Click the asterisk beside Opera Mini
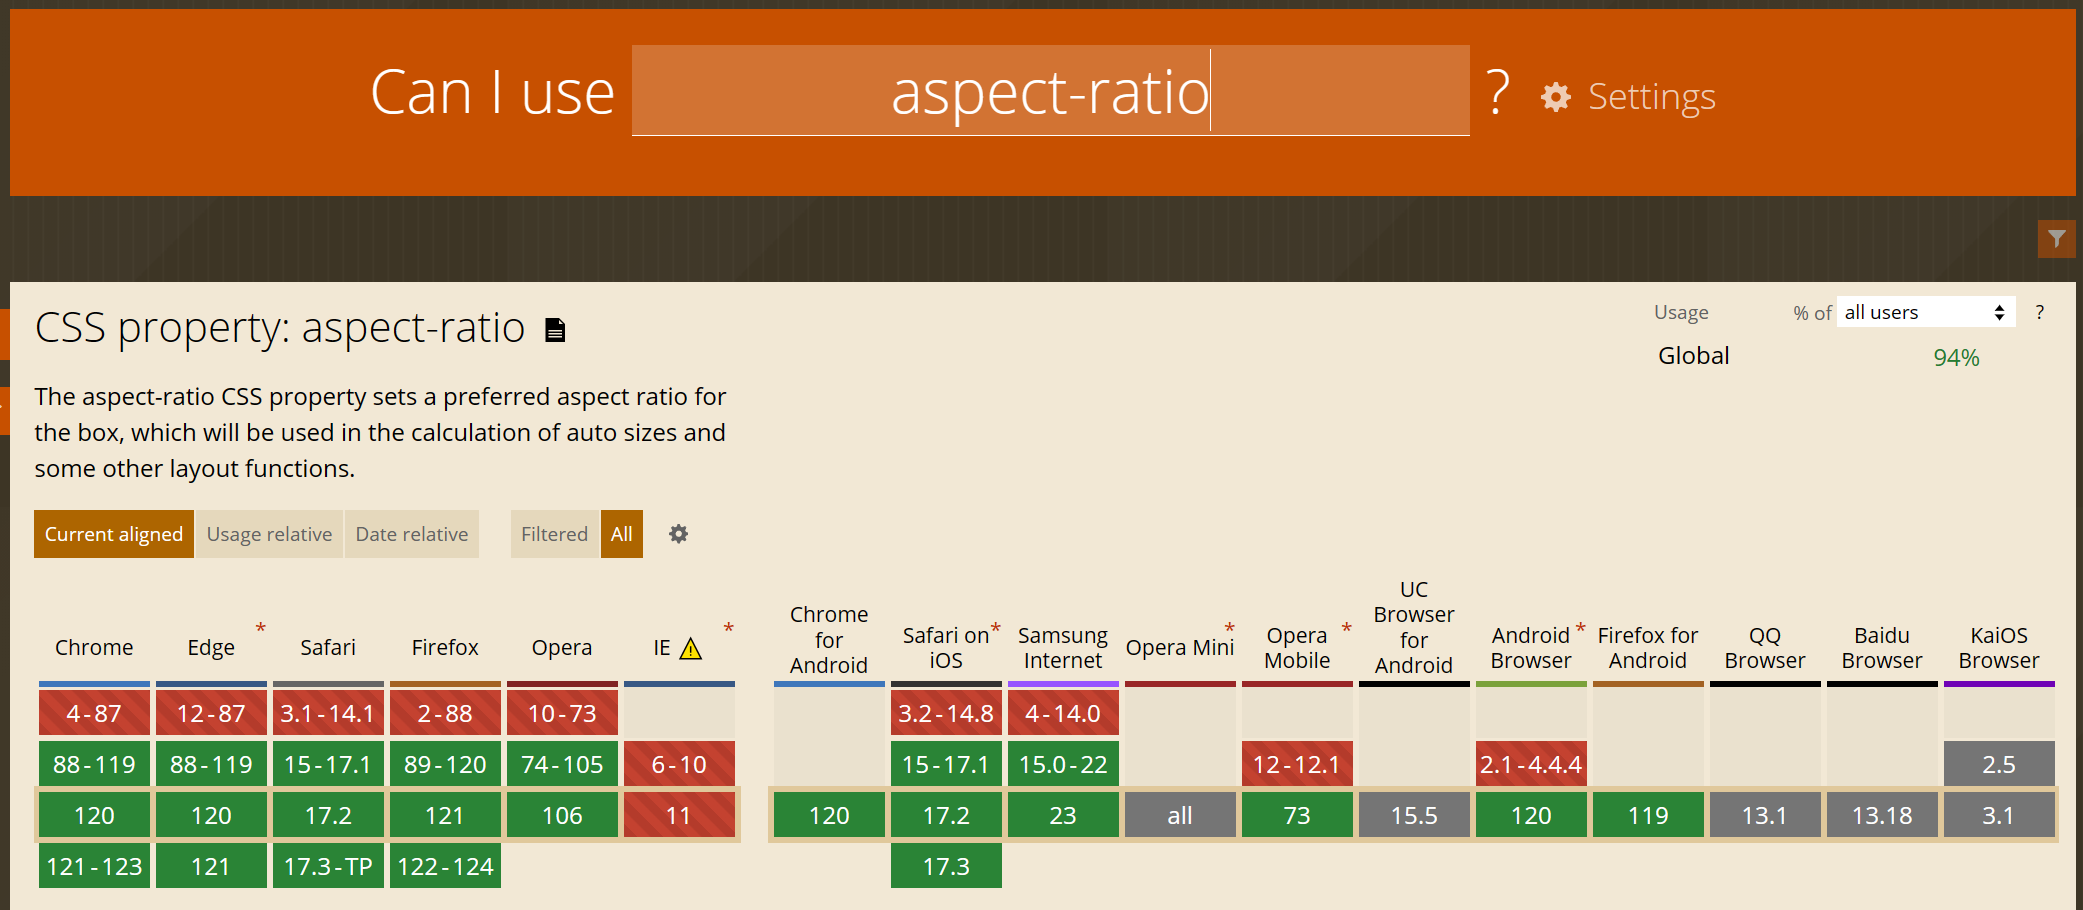This screenshot has height=910, width=2083. (1230, 628)
